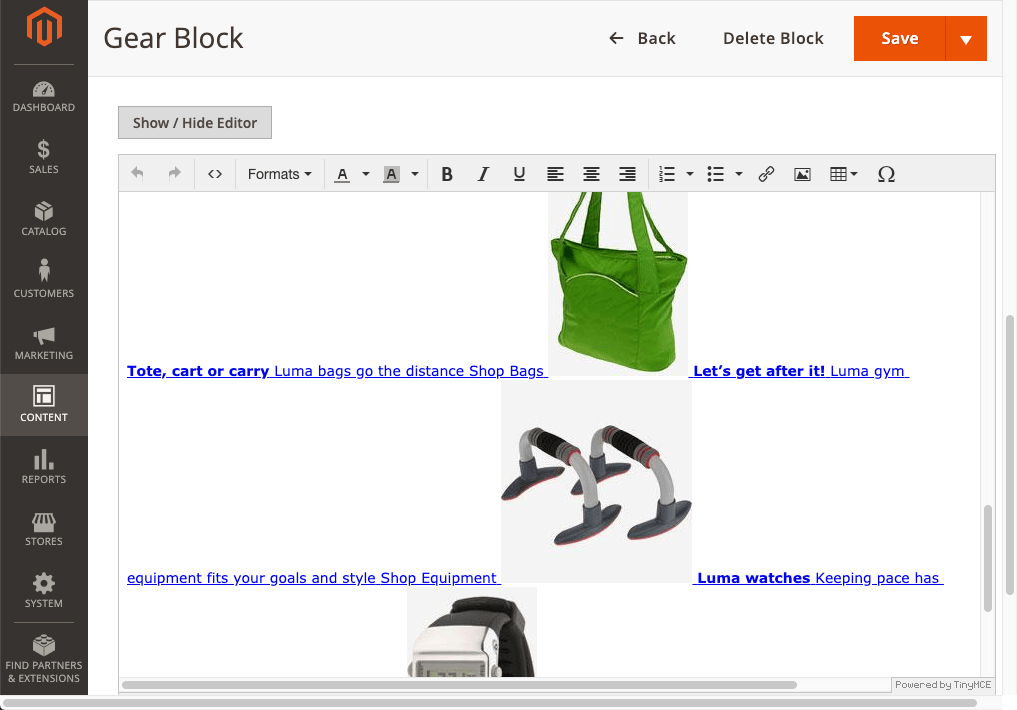Expand bullet list style options
Screen dimensions: 1017x710
tap(739, 174)
